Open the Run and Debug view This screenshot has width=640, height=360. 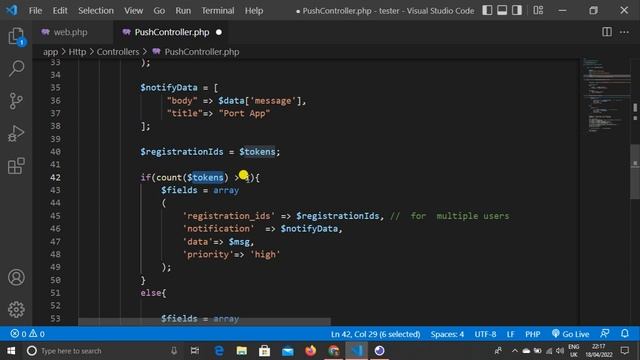tap(16, 133)
